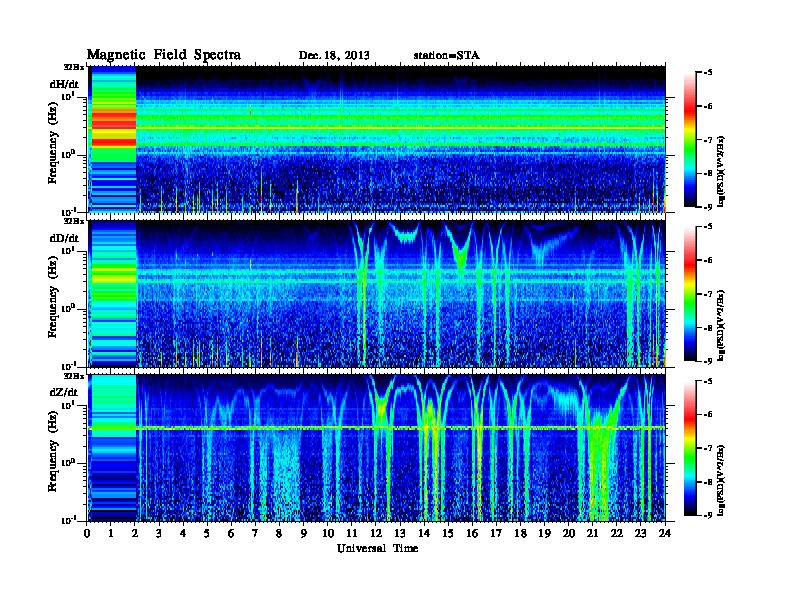Image resolution: width=792 pixels, height=612 pixels.
Task: Click the 'dD/dt' panel label
Action: click(64, 238)
